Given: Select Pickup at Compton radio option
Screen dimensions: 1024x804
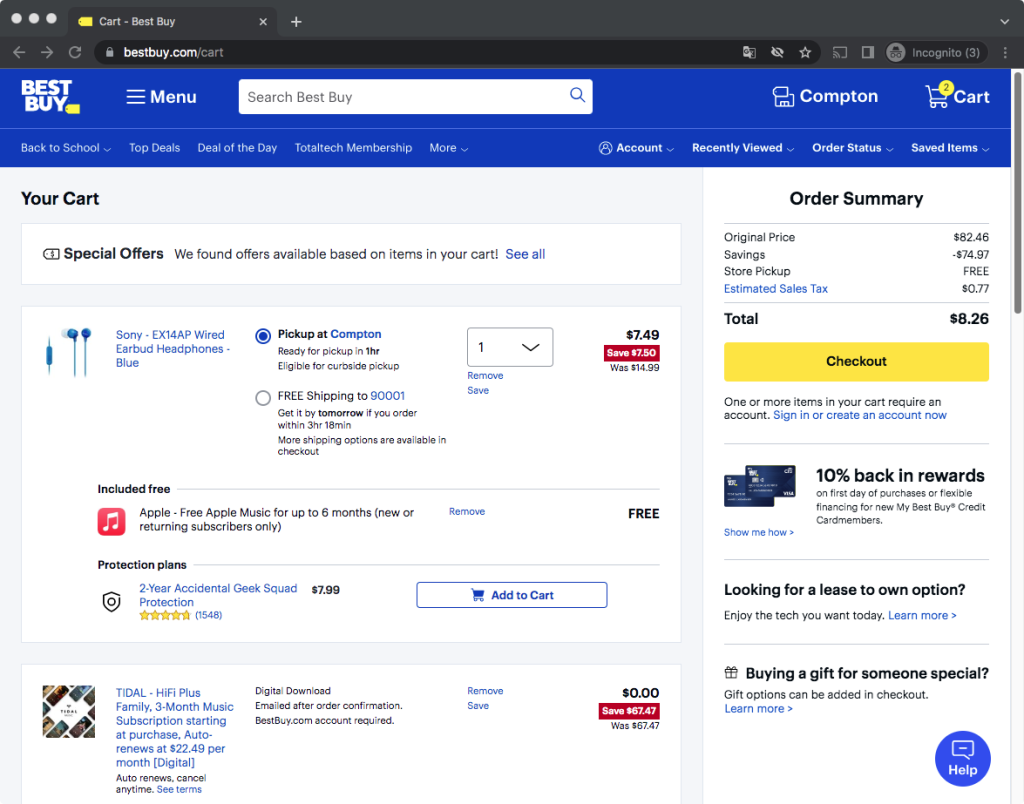Looking at the screenshot, I should (x=263, y=336).
